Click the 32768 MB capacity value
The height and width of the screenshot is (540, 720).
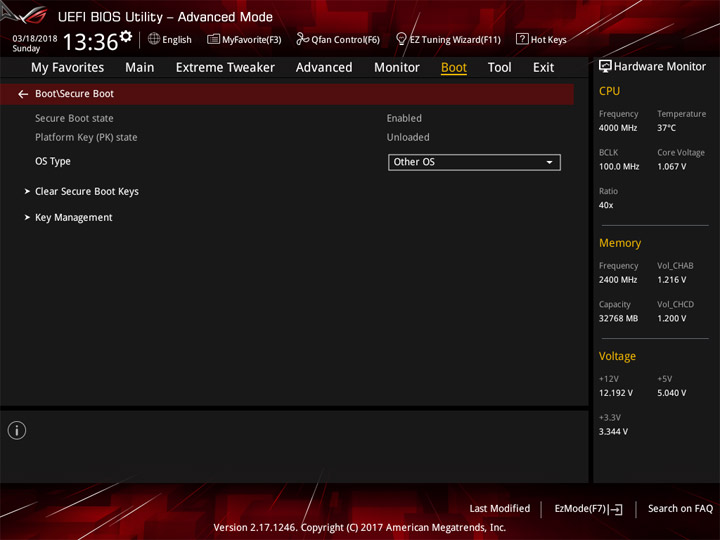[618, 318]
